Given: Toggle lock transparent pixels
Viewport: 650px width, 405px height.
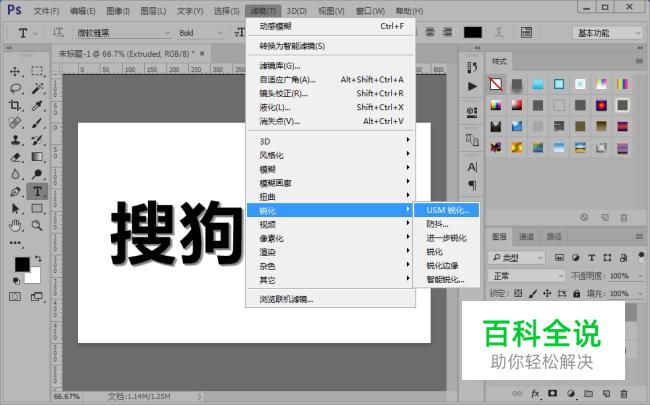Looking at the screenshot, I should (518, 293).
